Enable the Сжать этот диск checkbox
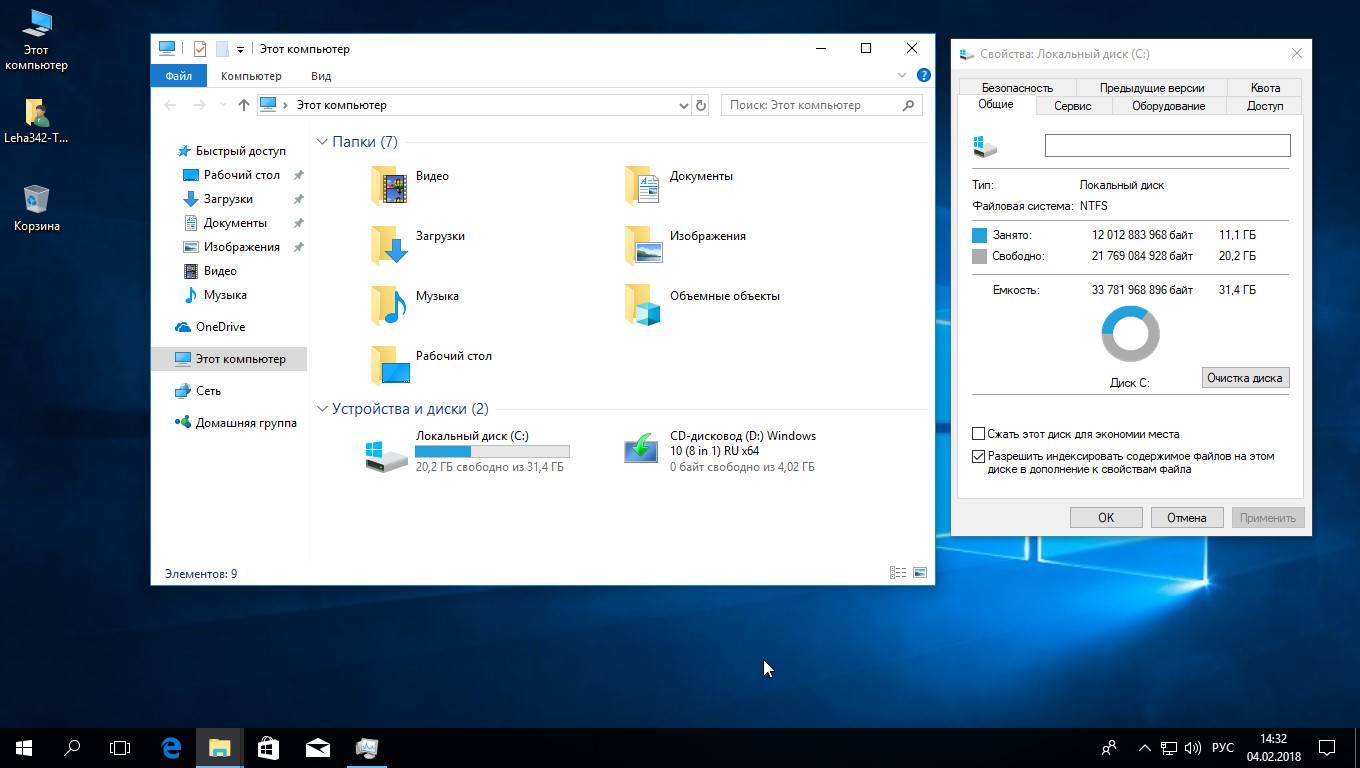The width and height of the screenshot is (1360, 768). point(979,434)
